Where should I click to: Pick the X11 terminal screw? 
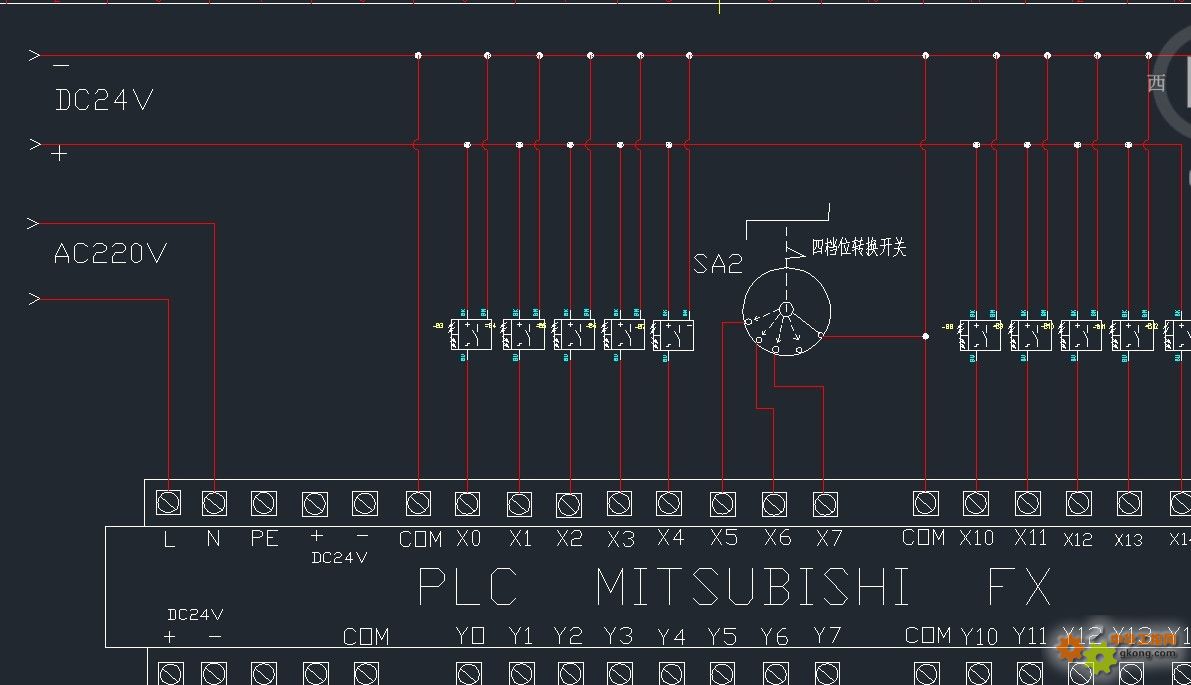(1028, 503)
